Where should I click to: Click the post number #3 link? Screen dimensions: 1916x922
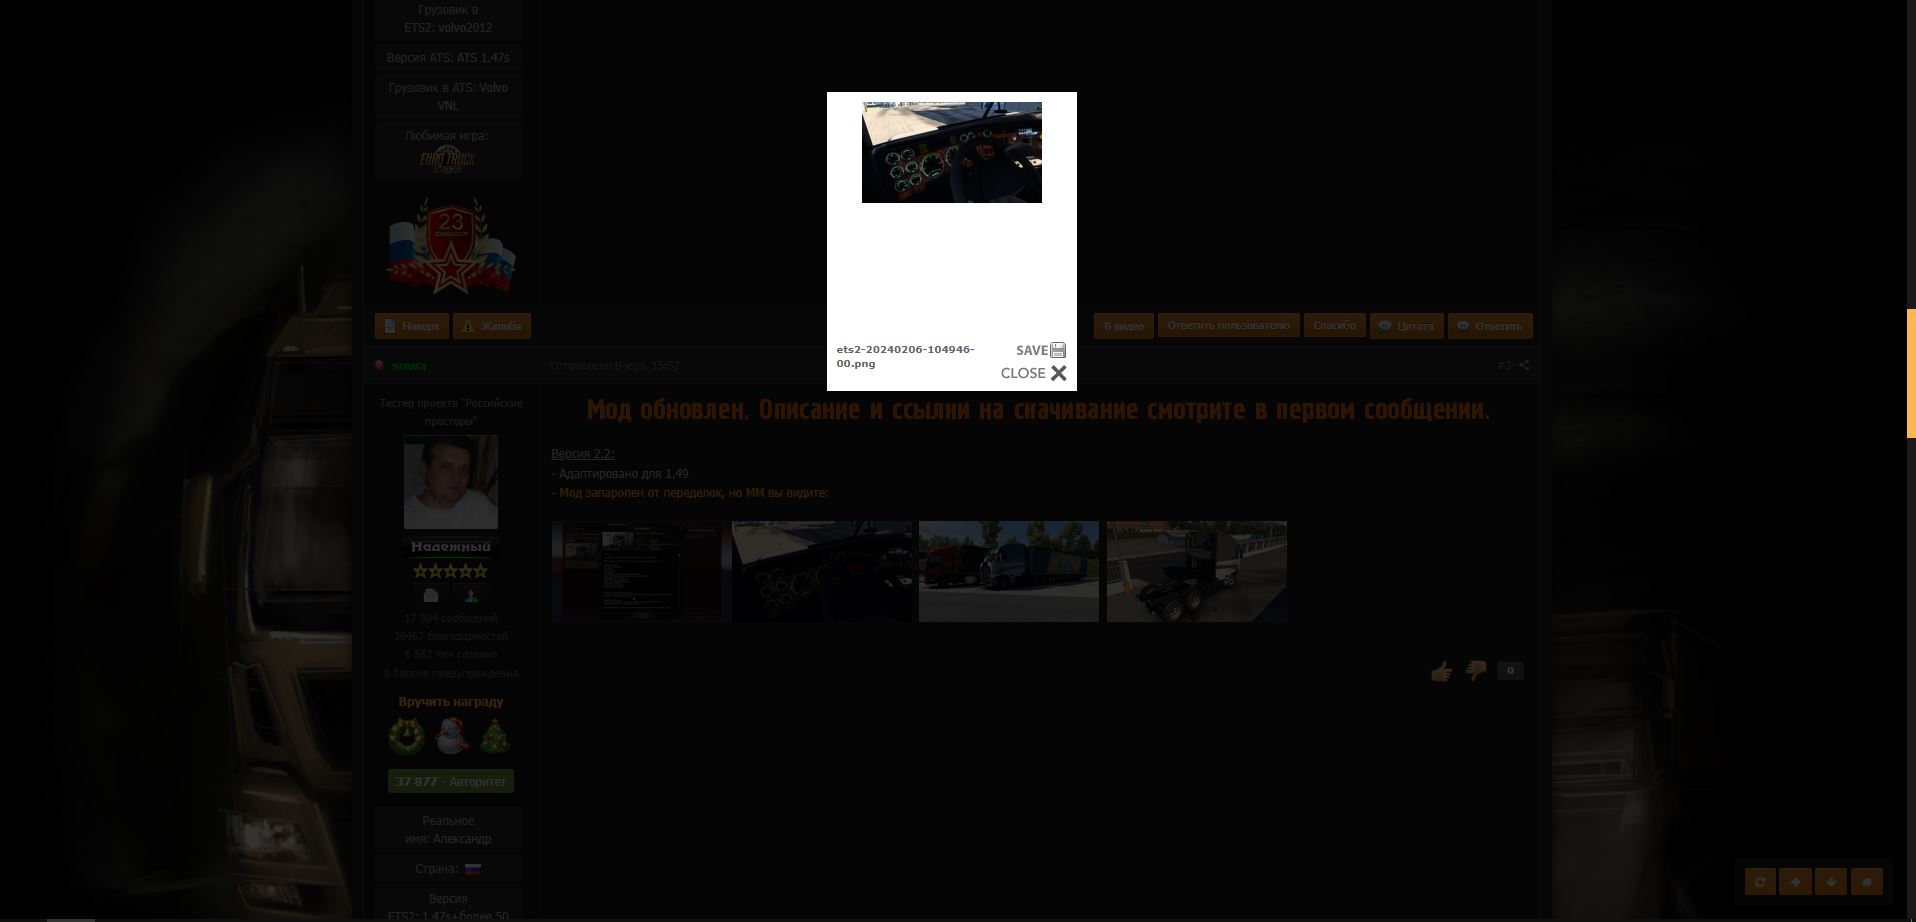[1504, 366]
